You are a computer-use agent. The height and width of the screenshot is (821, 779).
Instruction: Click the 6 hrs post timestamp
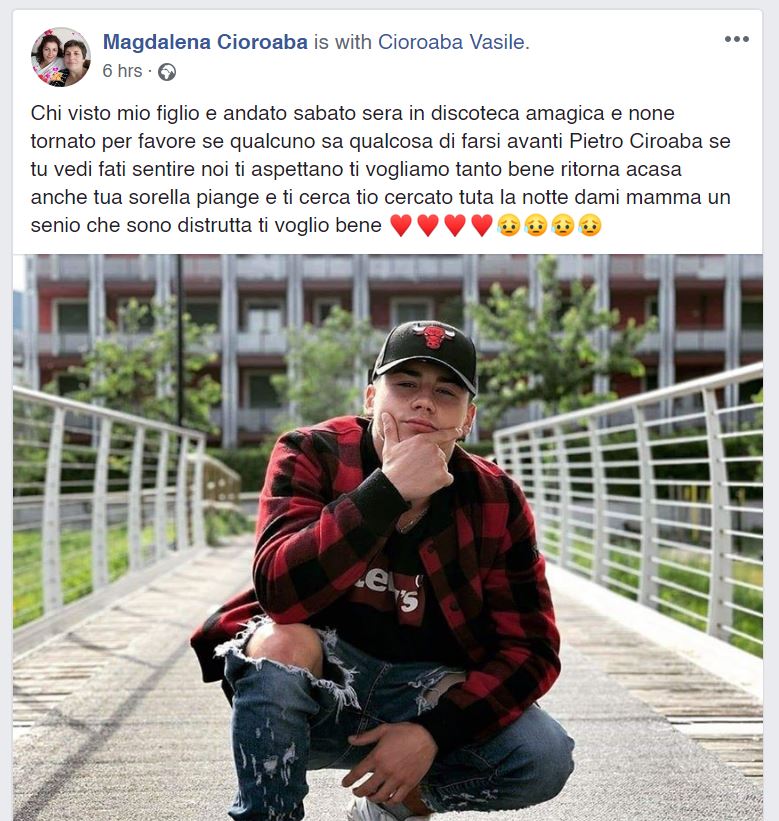(123, 71)
